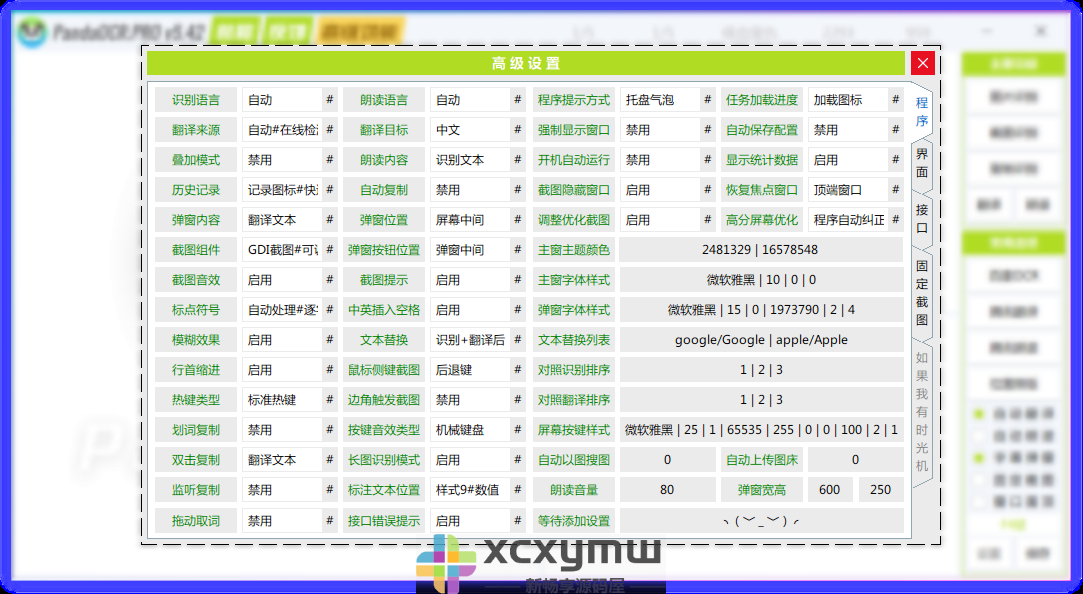1083x594 pixels.
Task: Open the 热键类型 # selector
Action: 329,399
